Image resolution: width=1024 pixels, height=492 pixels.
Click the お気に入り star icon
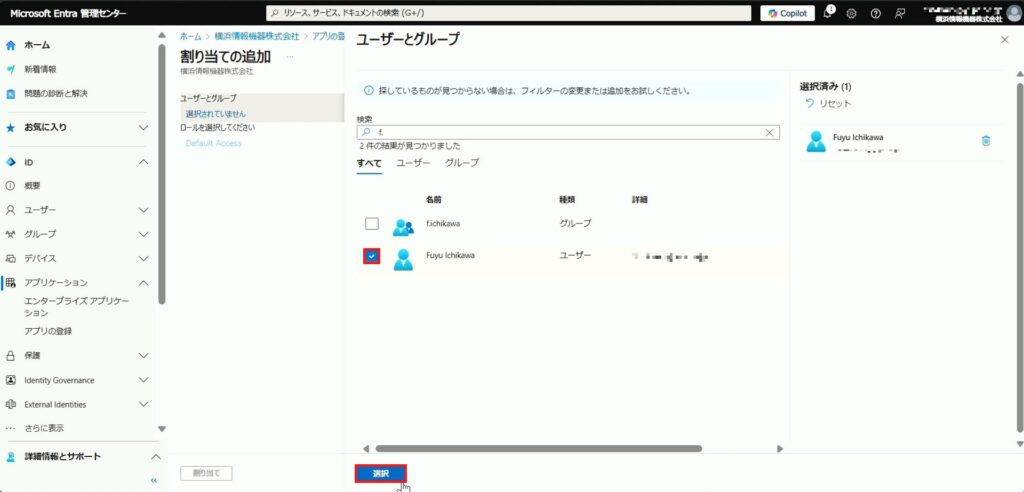10,127
